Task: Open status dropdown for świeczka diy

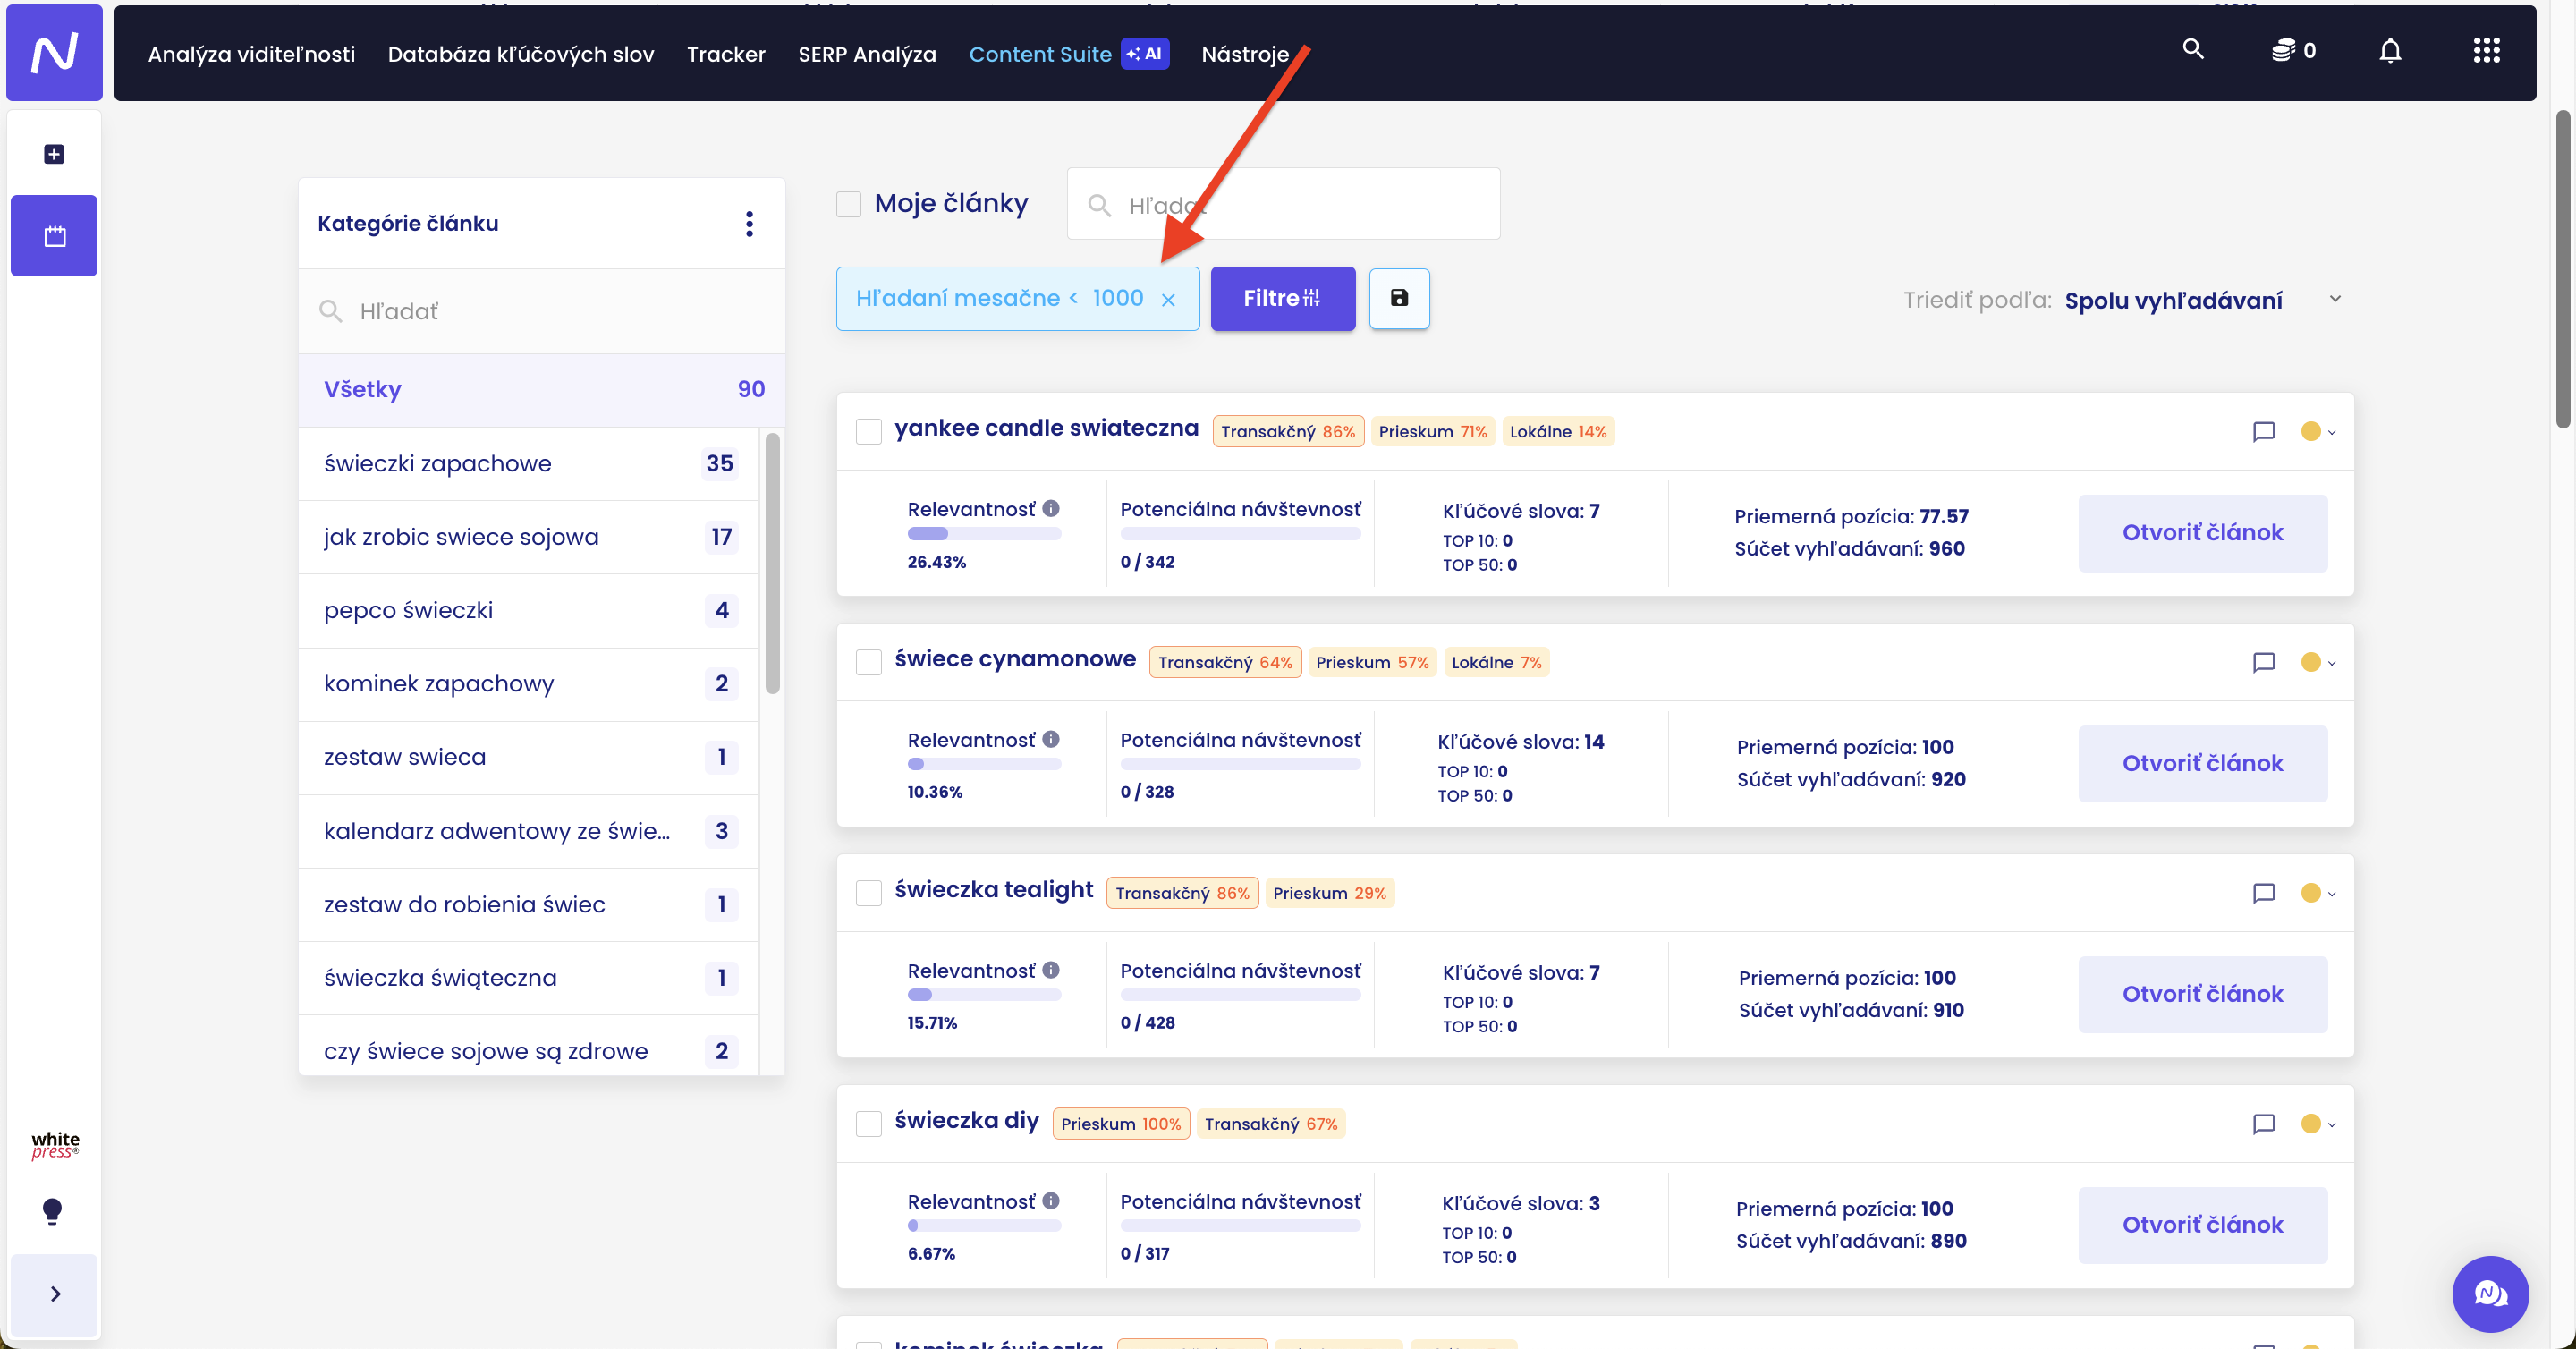Action: tap(2317, 1124)
